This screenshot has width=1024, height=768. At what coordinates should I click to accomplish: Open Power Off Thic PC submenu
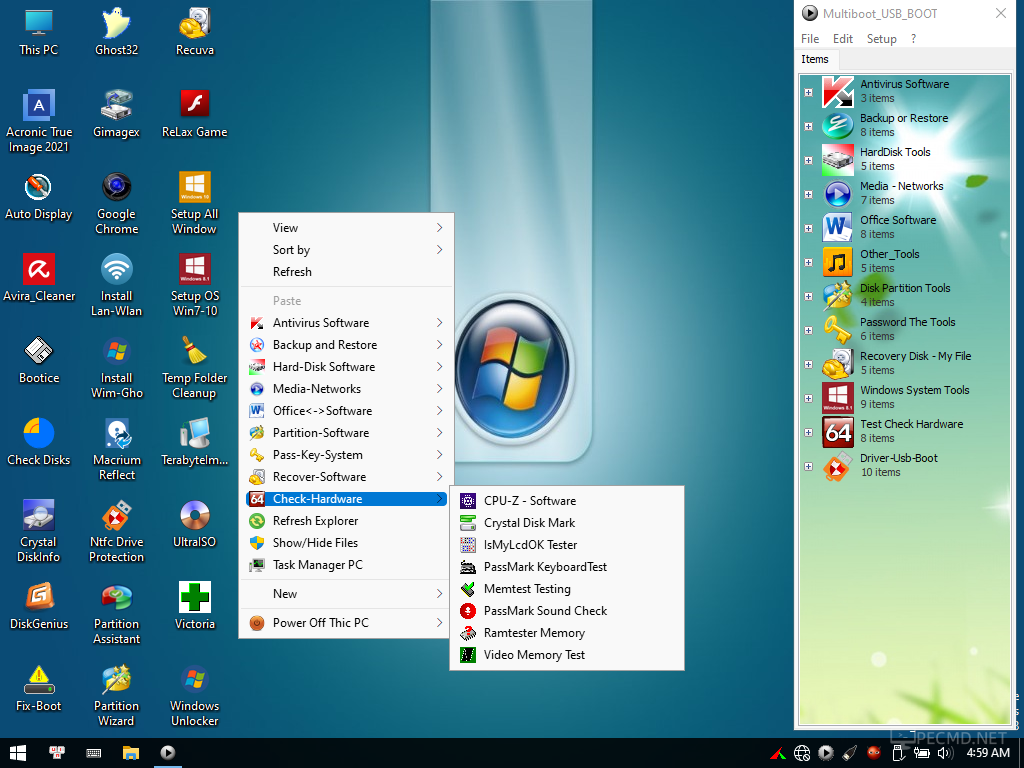[346, 623]
